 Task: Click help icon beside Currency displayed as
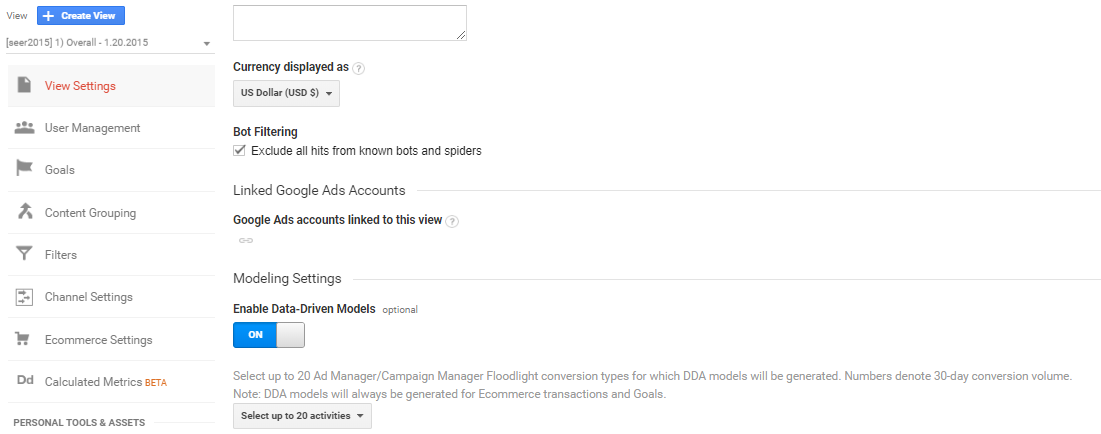click(x=358, y=68)
